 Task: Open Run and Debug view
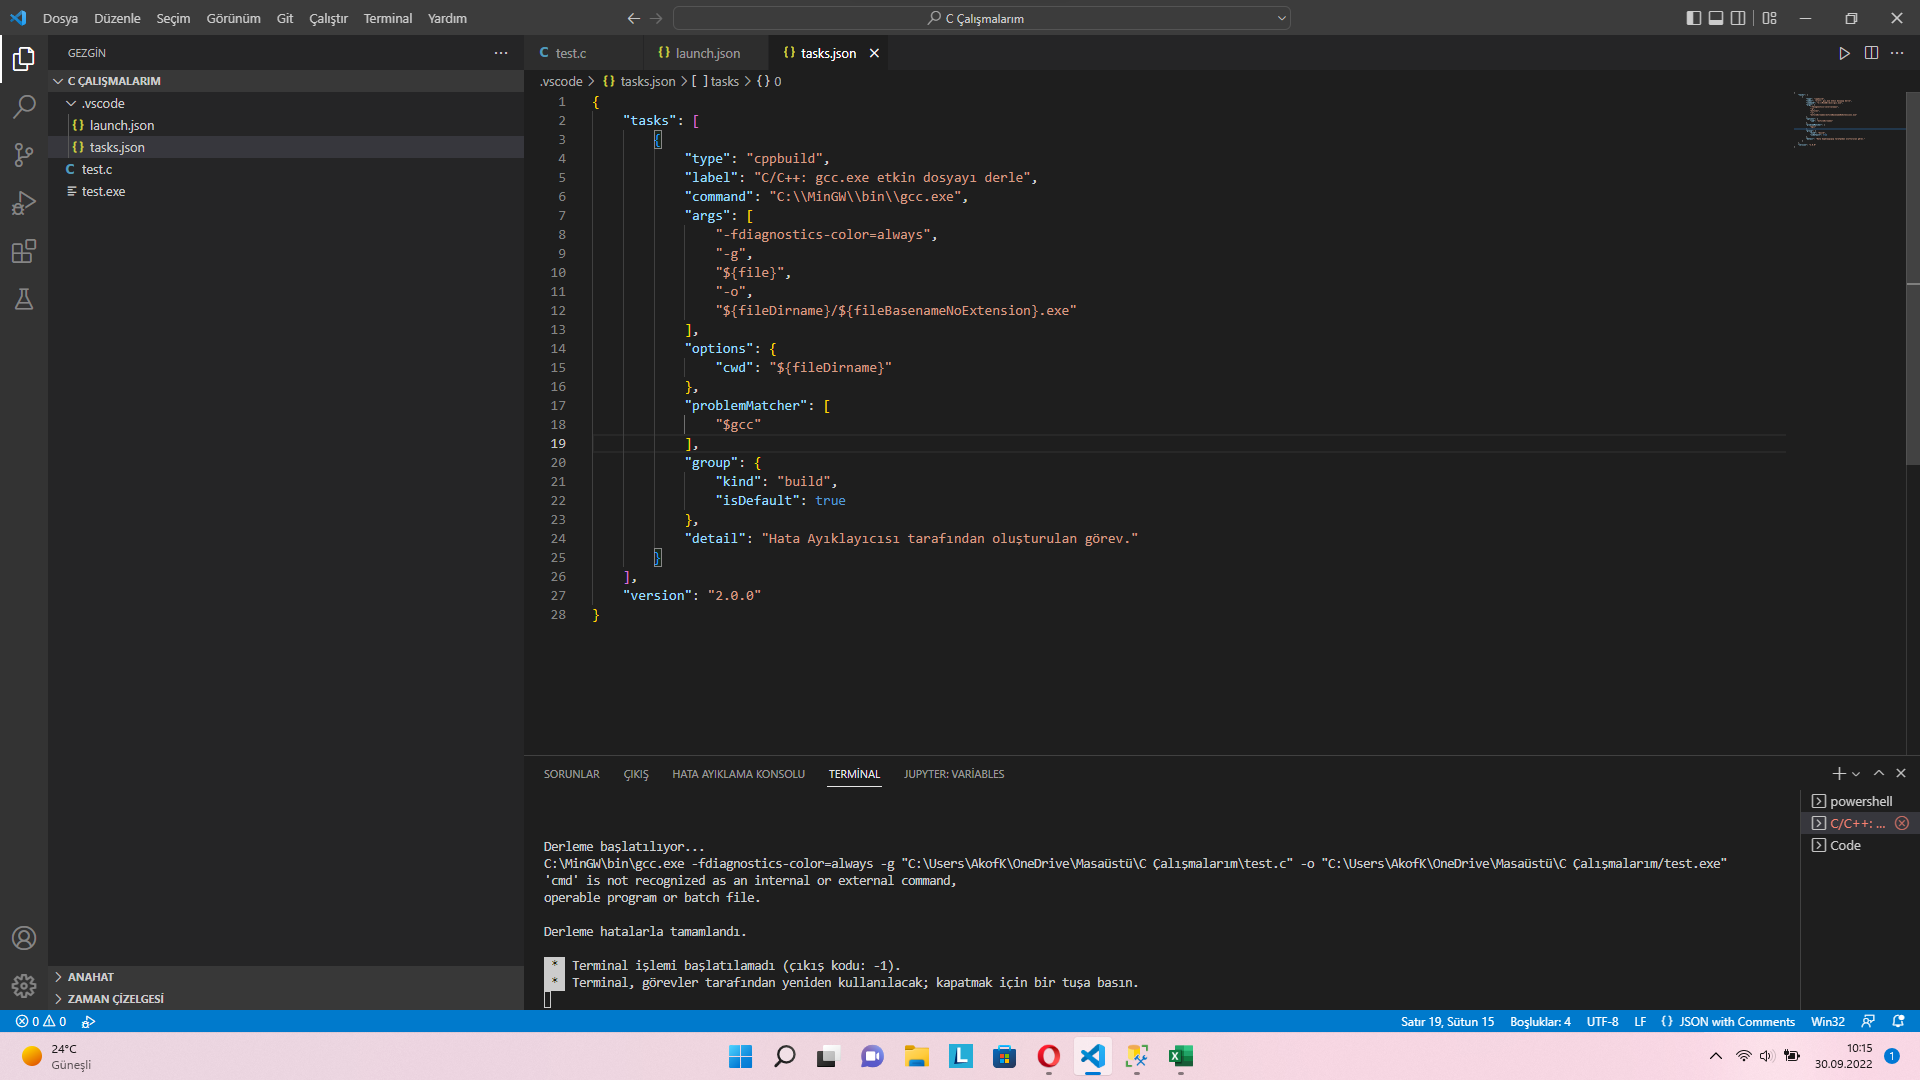click(24, 203)
